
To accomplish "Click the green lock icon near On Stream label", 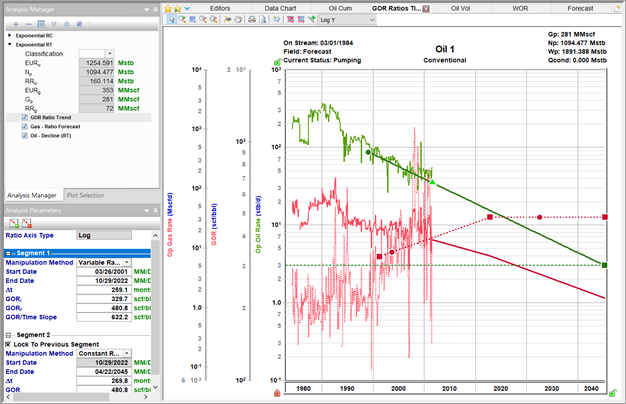I will pyautogui.click(x=277, y=62).
